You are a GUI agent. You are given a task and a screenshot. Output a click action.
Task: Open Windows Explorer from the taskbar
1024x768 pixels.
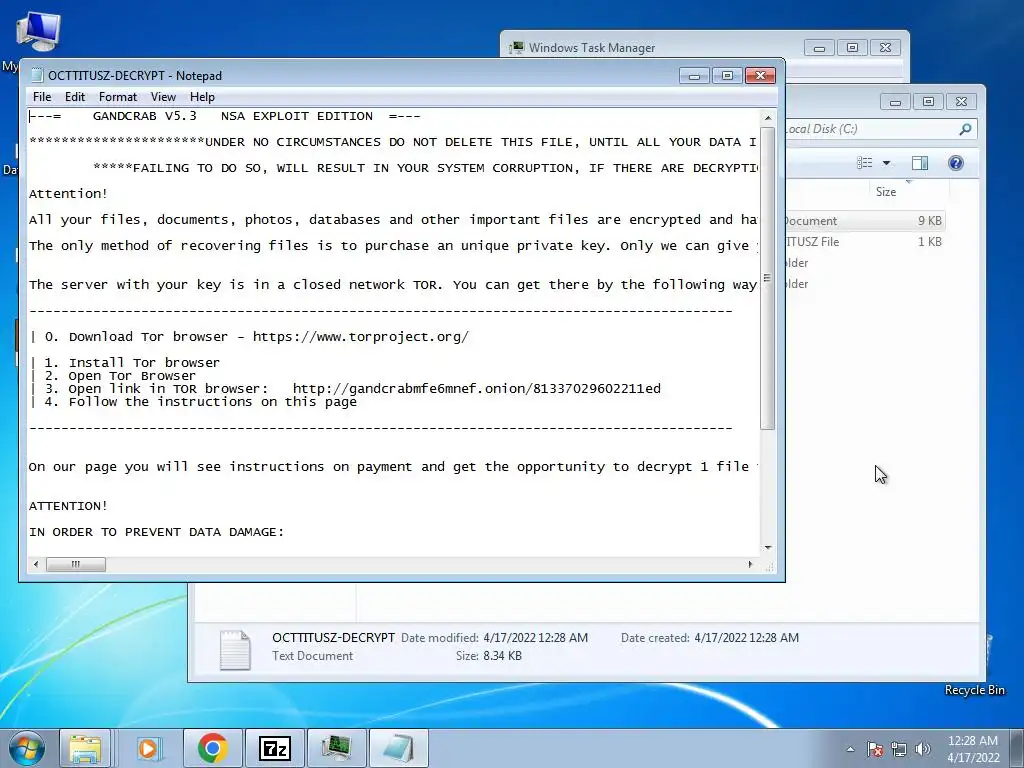click(86, 748)
